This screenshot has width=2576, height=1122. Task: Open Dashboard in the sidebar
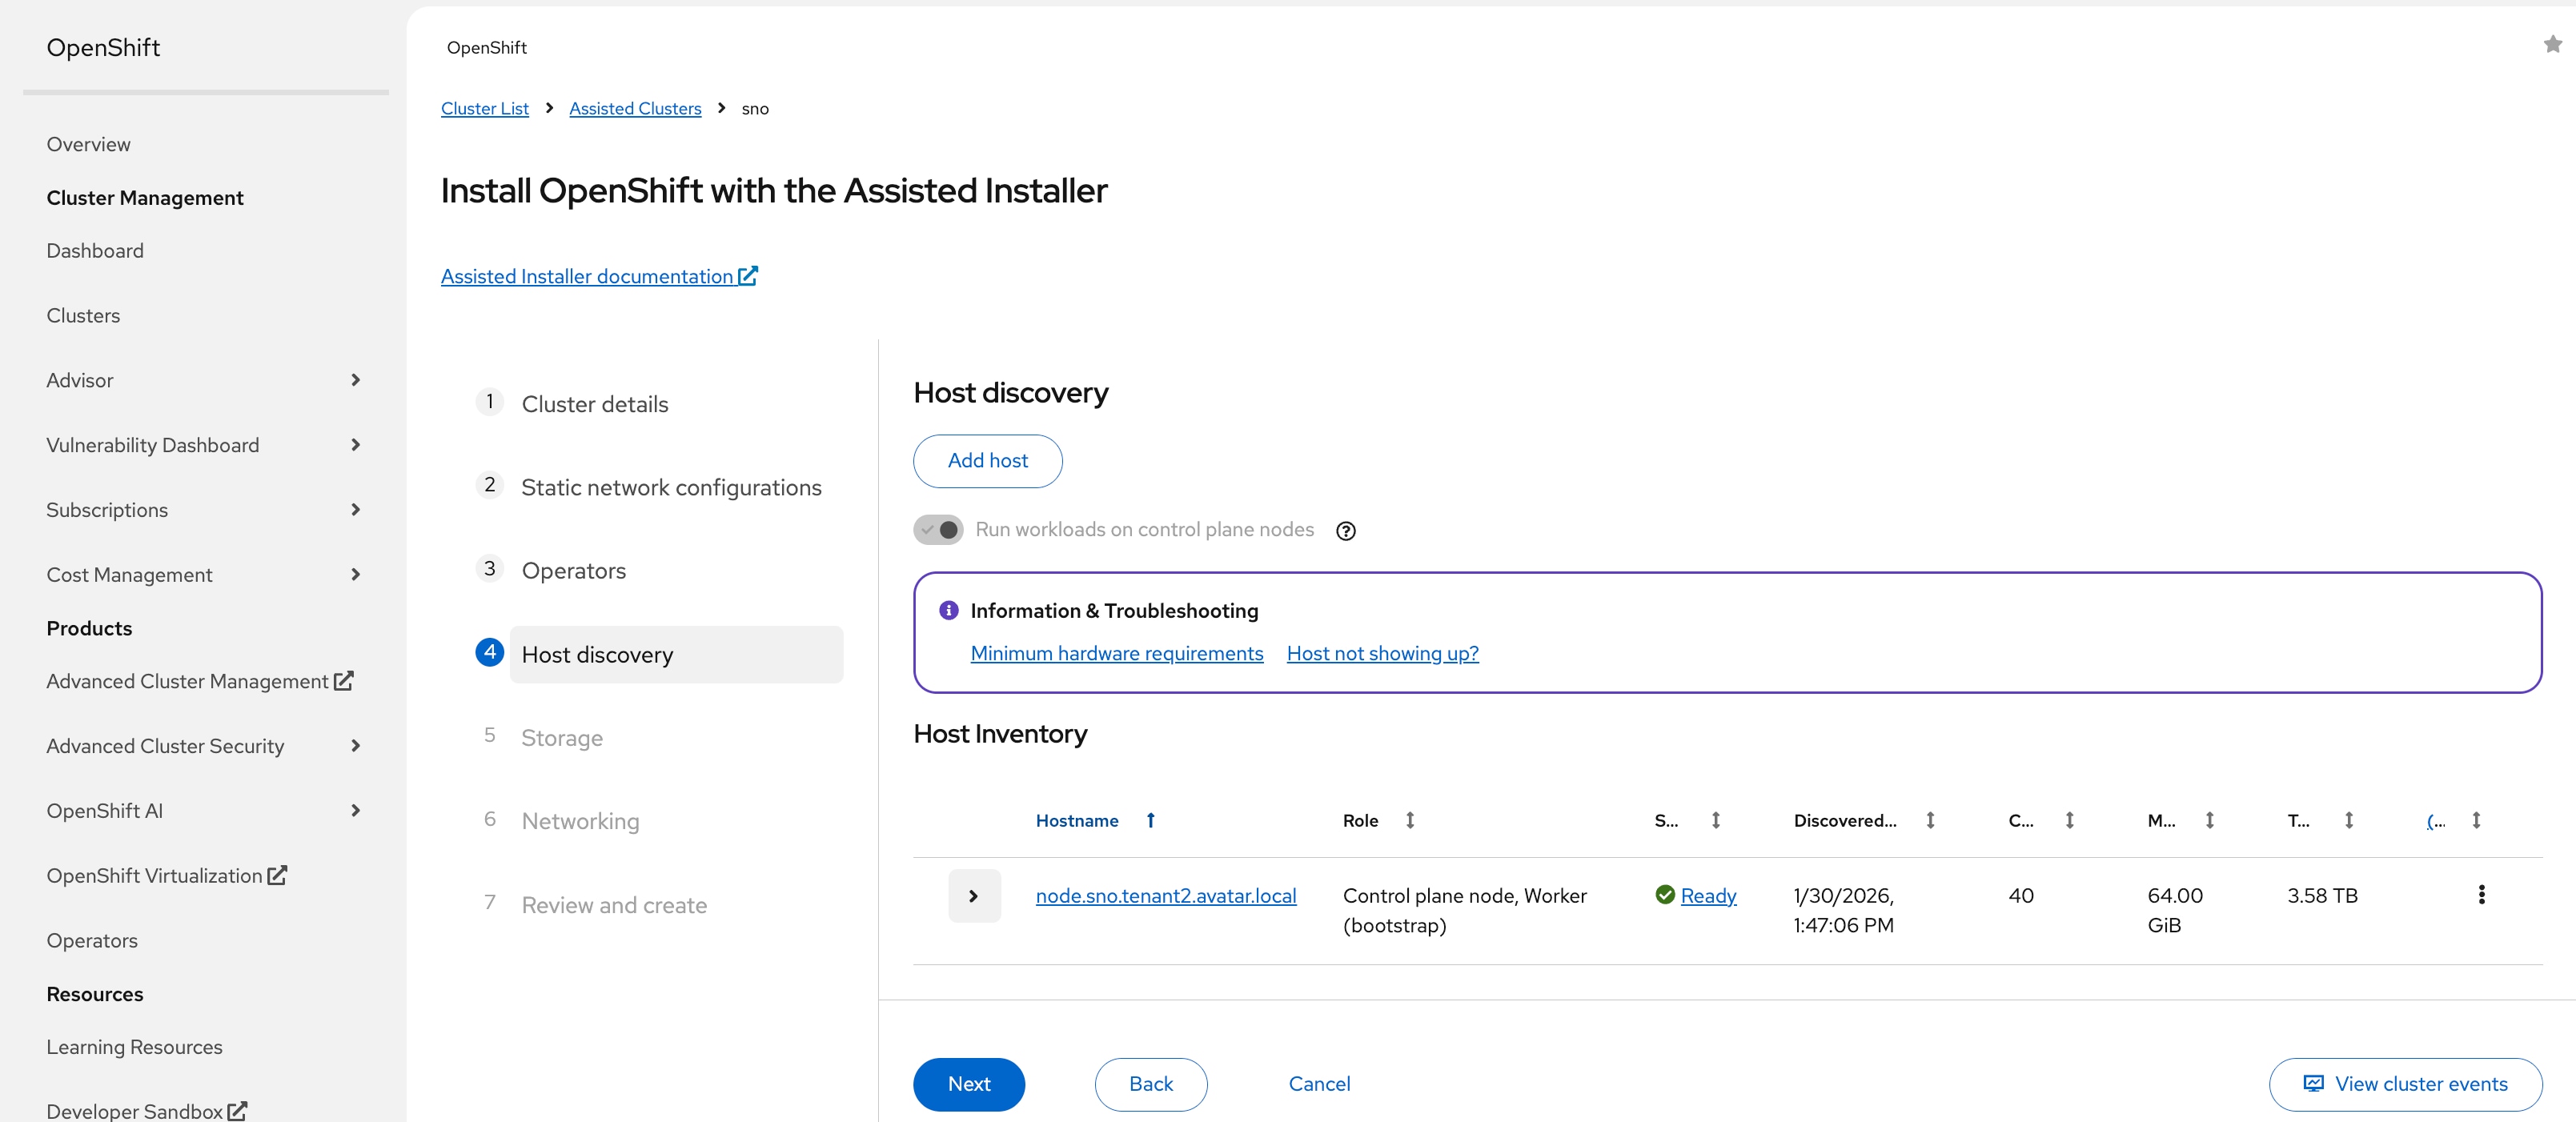click(95, 251)
